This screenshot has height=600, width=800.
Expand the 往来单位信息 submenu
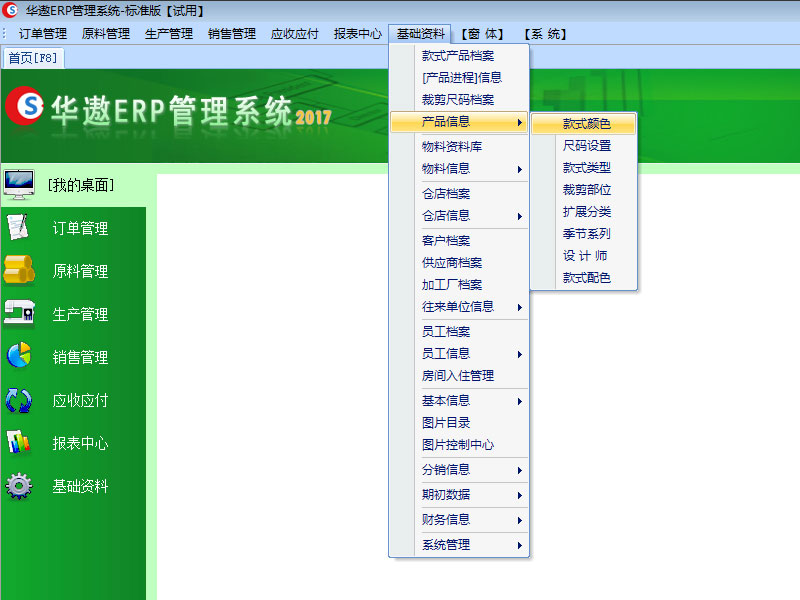click(459, 307)
